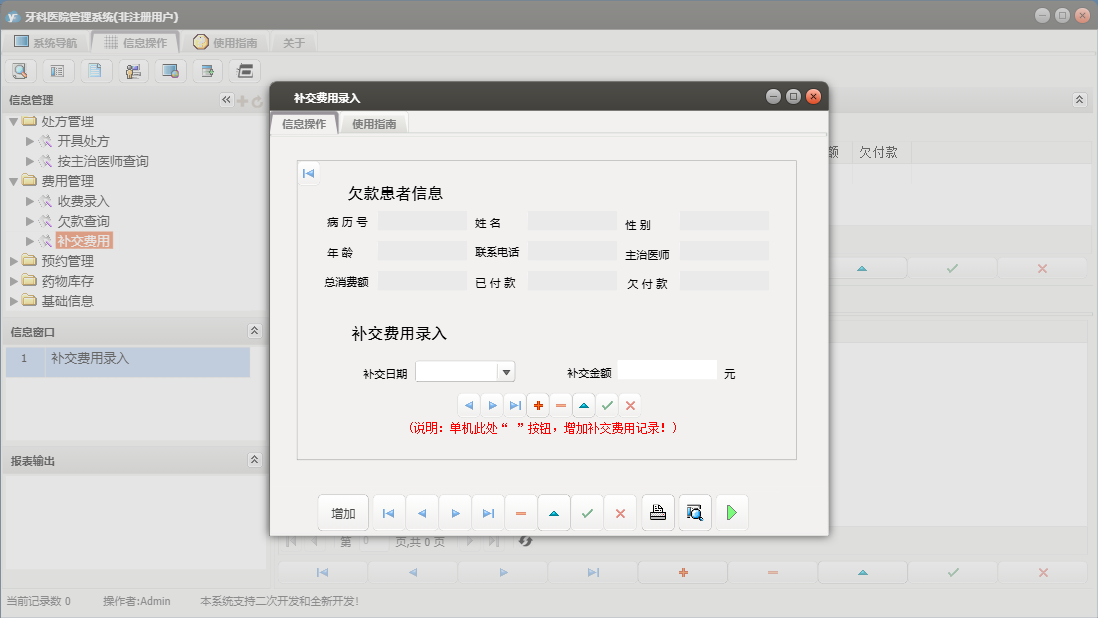Collapse the 信息管理 panel with double-chevron

[226, 99]
